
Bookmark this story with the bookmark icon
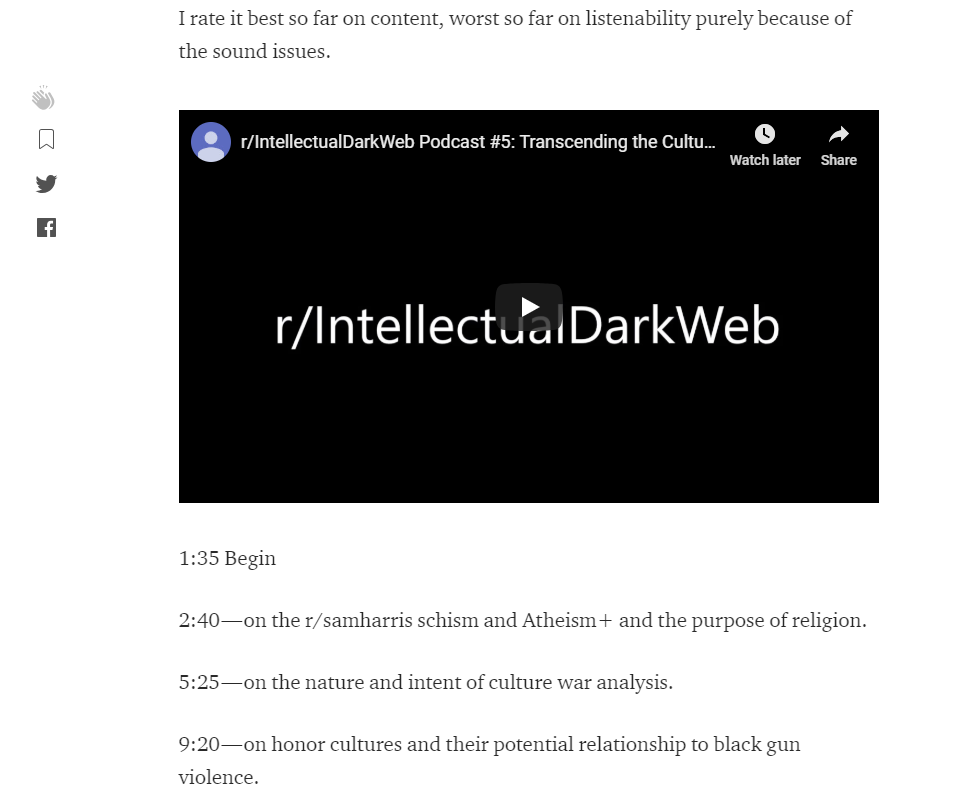pos(46,139)
